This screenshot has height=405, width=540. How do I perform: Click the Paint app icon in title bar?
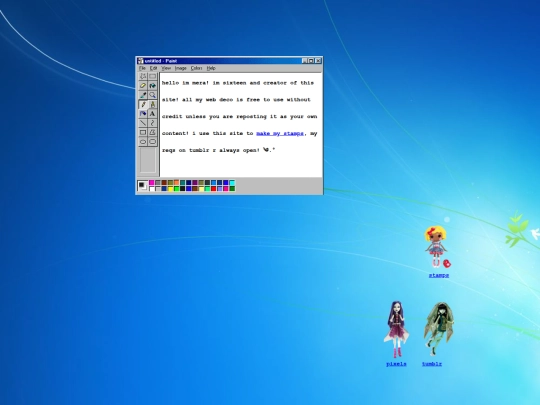tap(140, 61)
